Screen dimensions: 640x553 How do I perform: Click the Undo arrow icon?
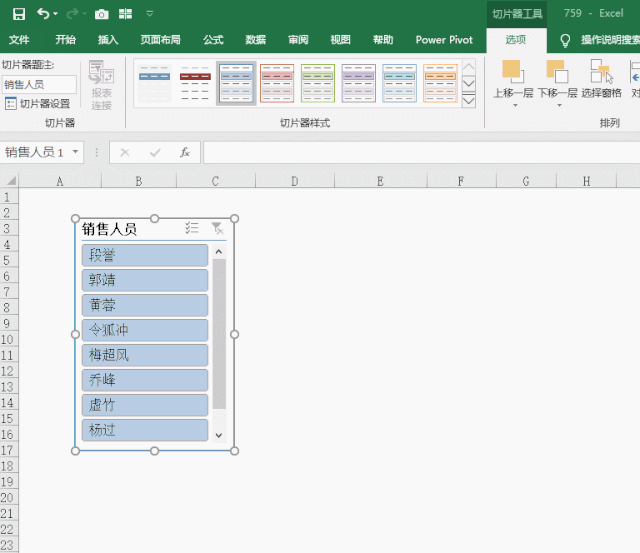tap(43, 14)
